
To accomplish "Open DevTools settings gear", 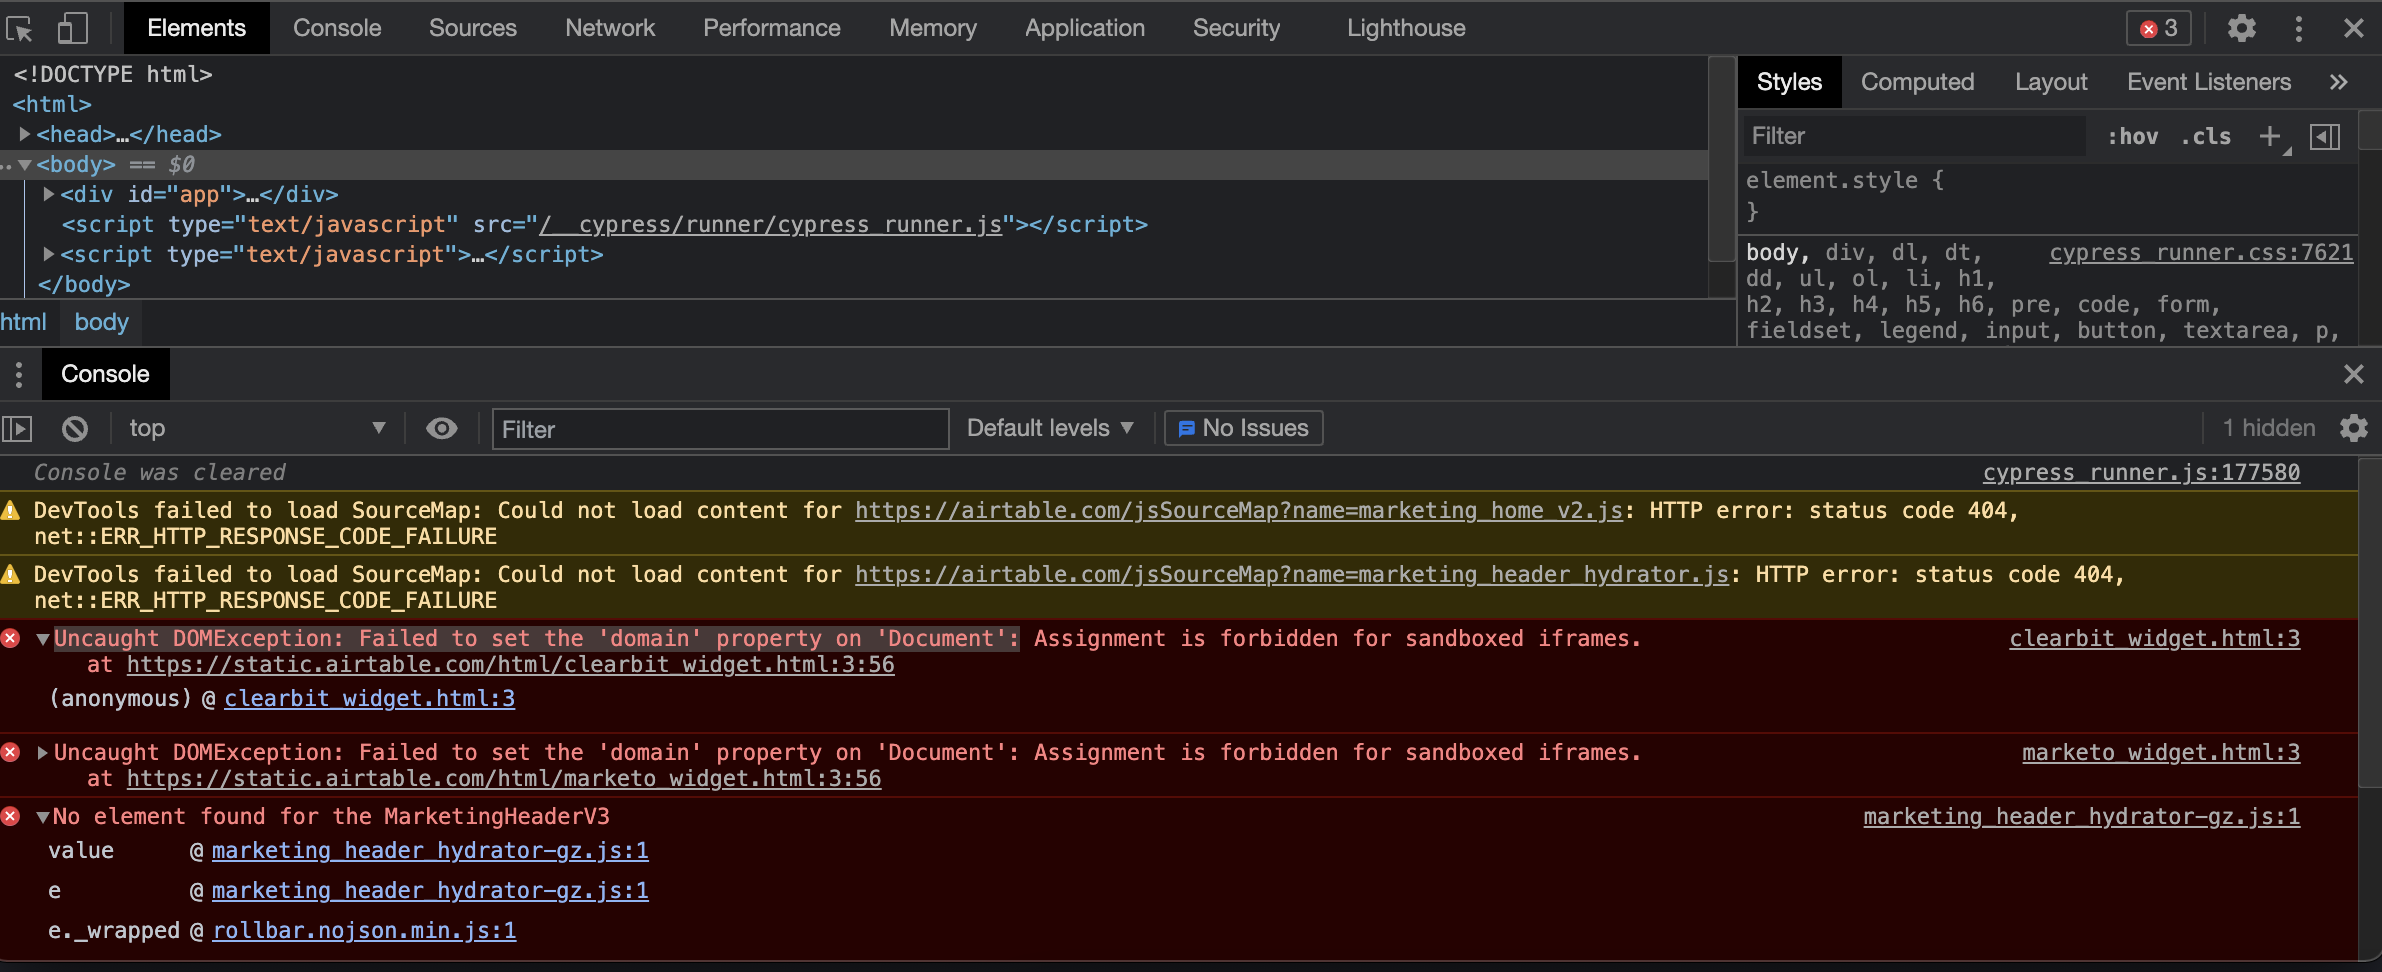I will pos(2243,28).
